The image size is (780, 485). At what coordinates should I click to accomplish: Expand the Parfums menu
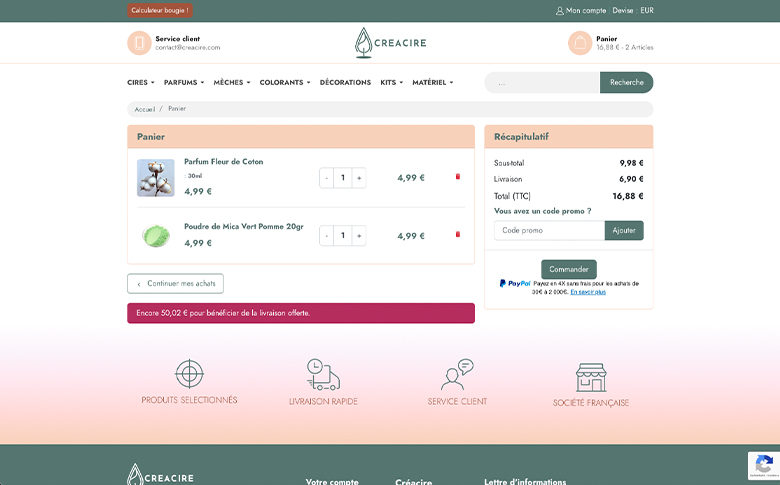coord(184,83)
